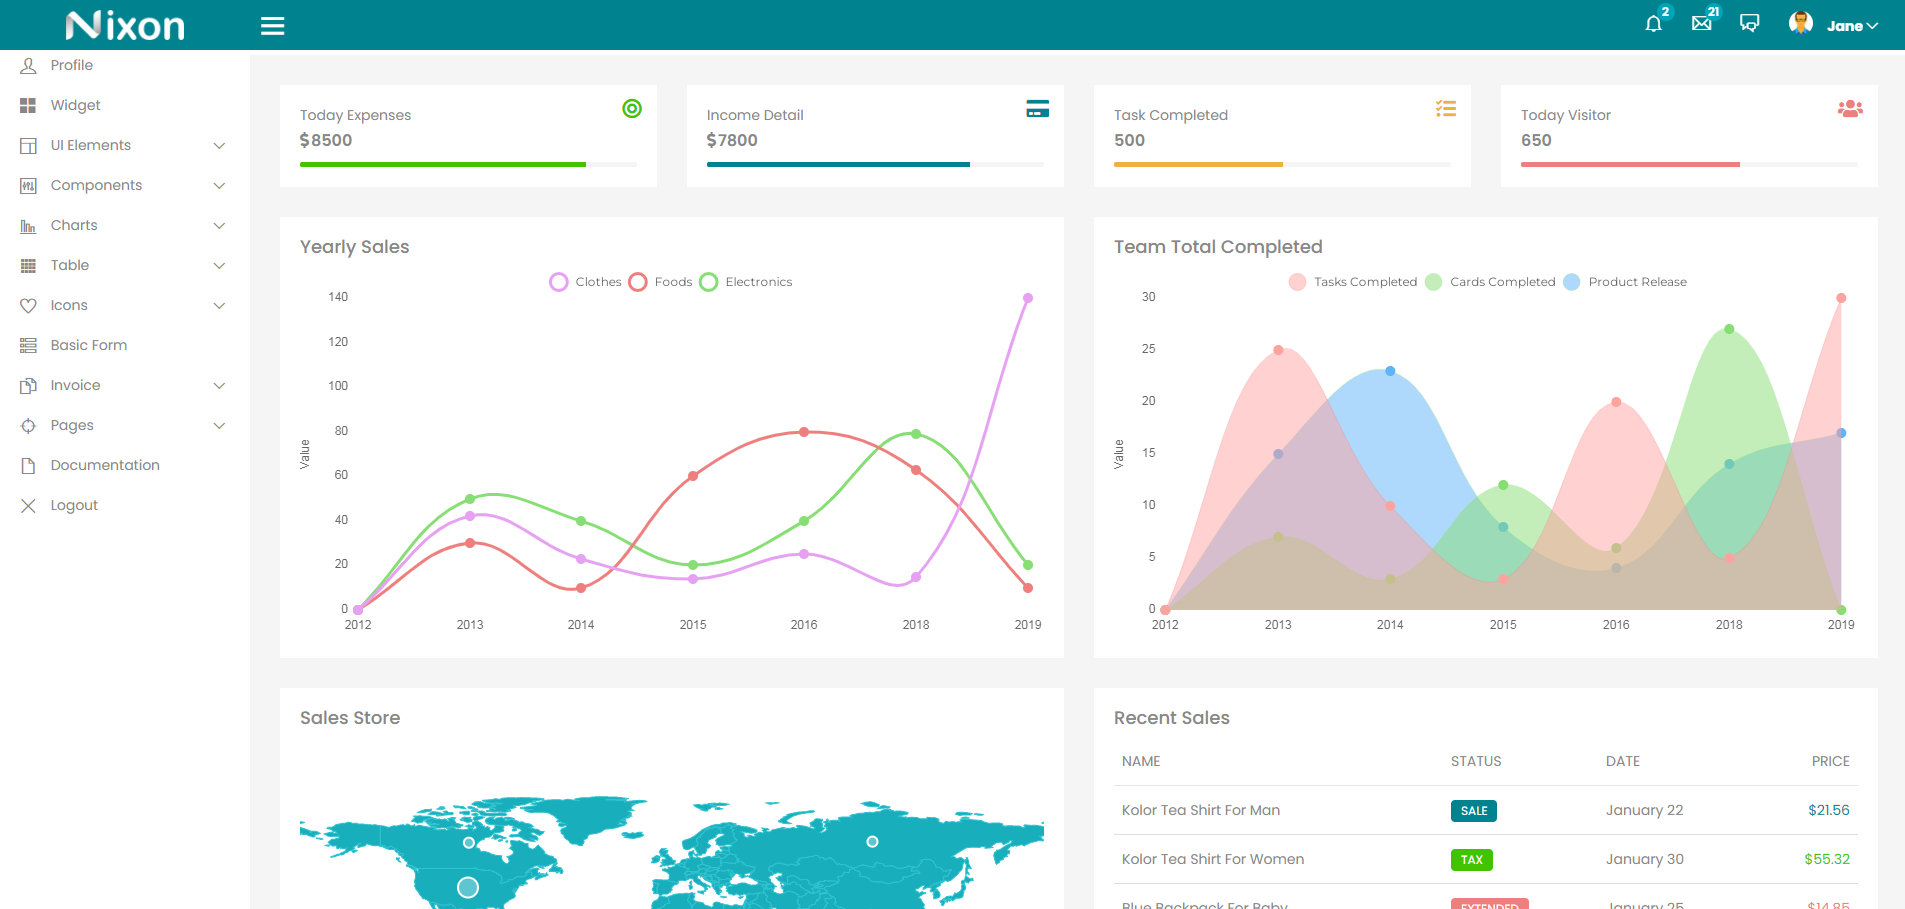This screenshot has width=1905, height=909.
Task: Open the notifications bell icon
Action: click(x=1653, y=23)
